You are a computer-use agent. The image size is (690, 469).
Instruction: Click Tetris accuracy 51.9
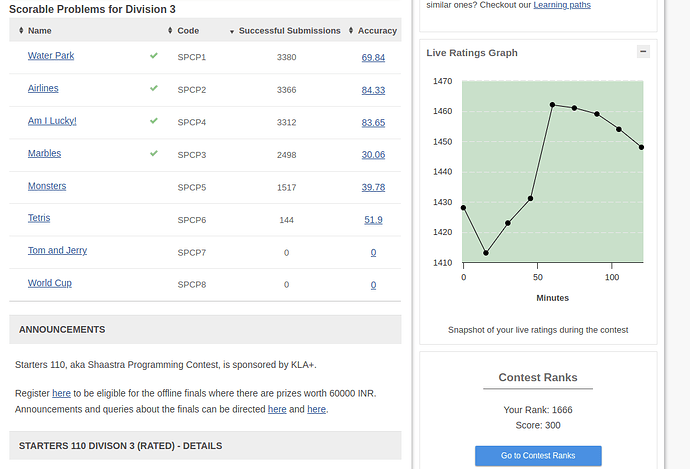click(x=373, y=220)
